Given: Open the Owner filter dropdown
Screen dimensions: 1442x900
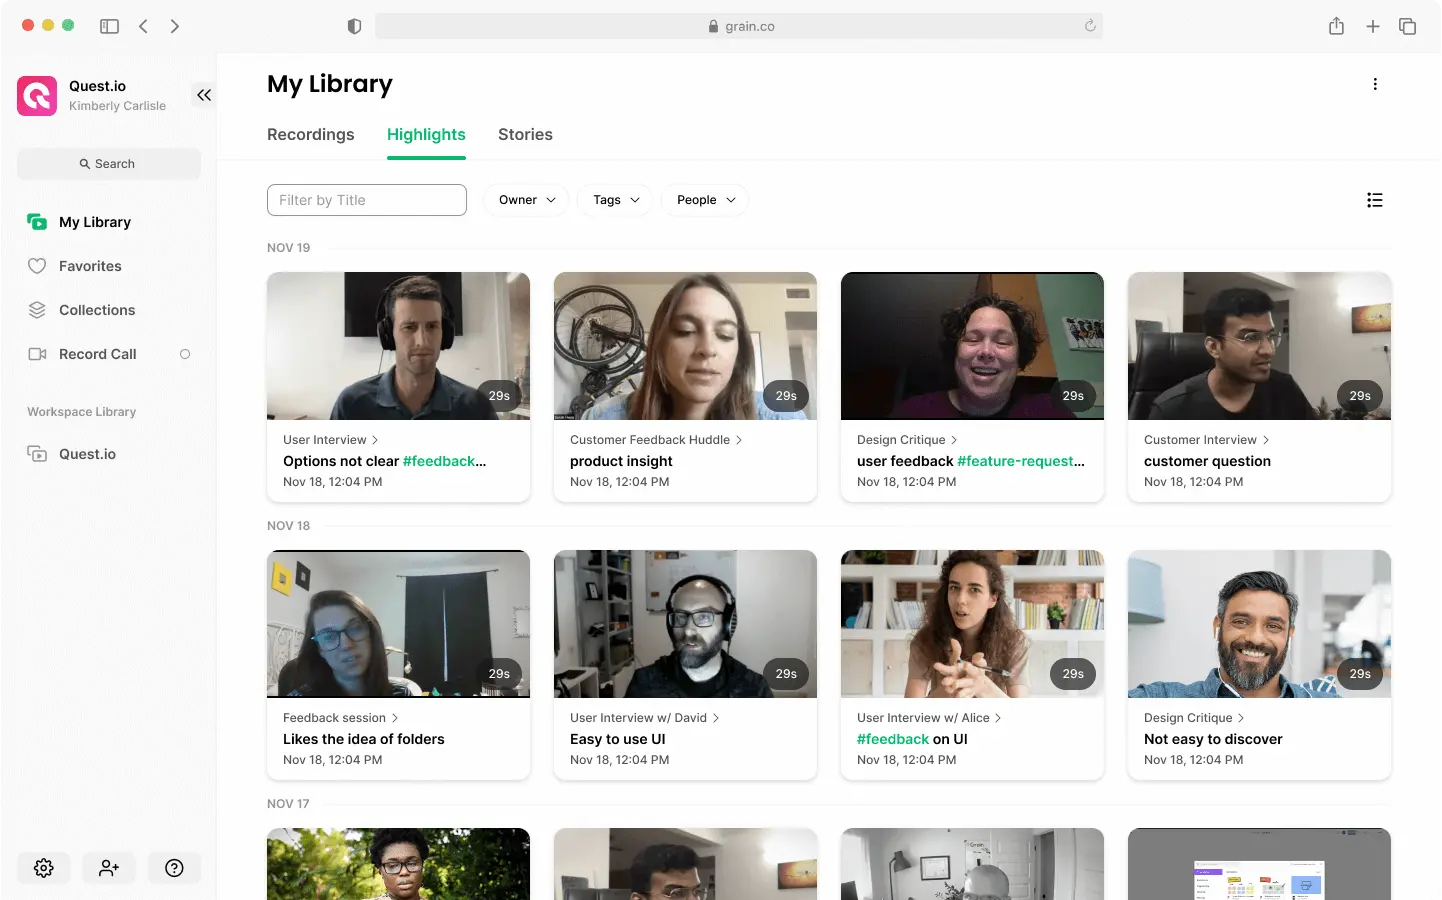Looking at the screenshot, I should pos(527,200).
